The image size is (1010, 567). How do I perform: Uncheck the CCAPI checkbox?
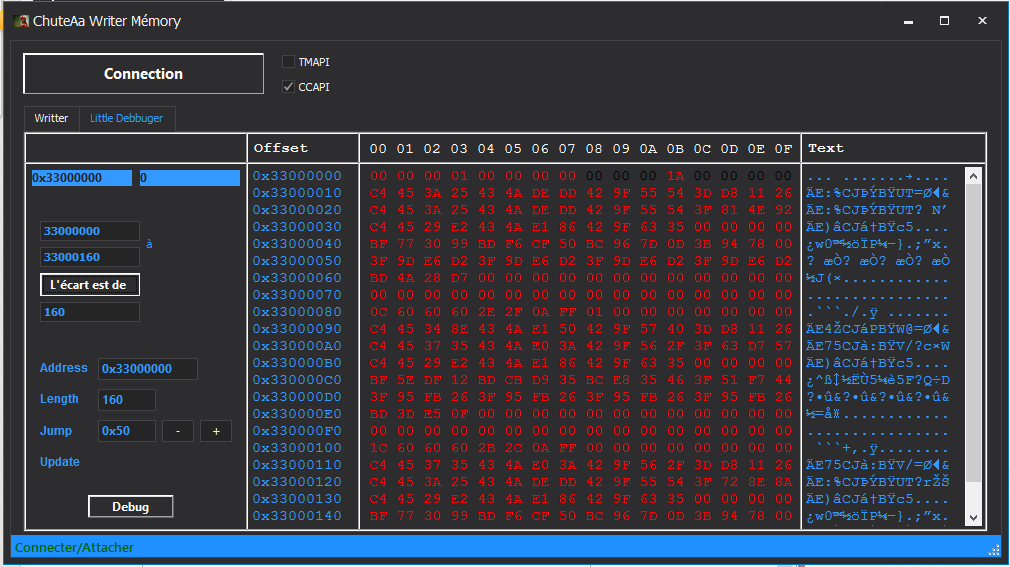(289, 86)
